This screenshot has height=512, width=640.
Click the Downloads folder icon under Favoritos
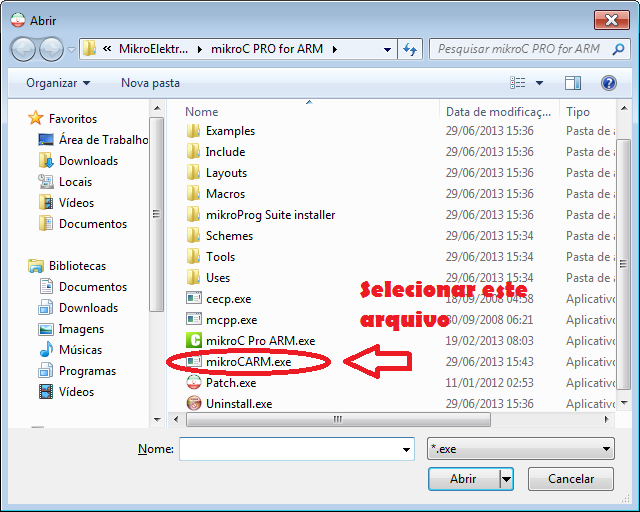pyautogui.click(x=46, y=160)
